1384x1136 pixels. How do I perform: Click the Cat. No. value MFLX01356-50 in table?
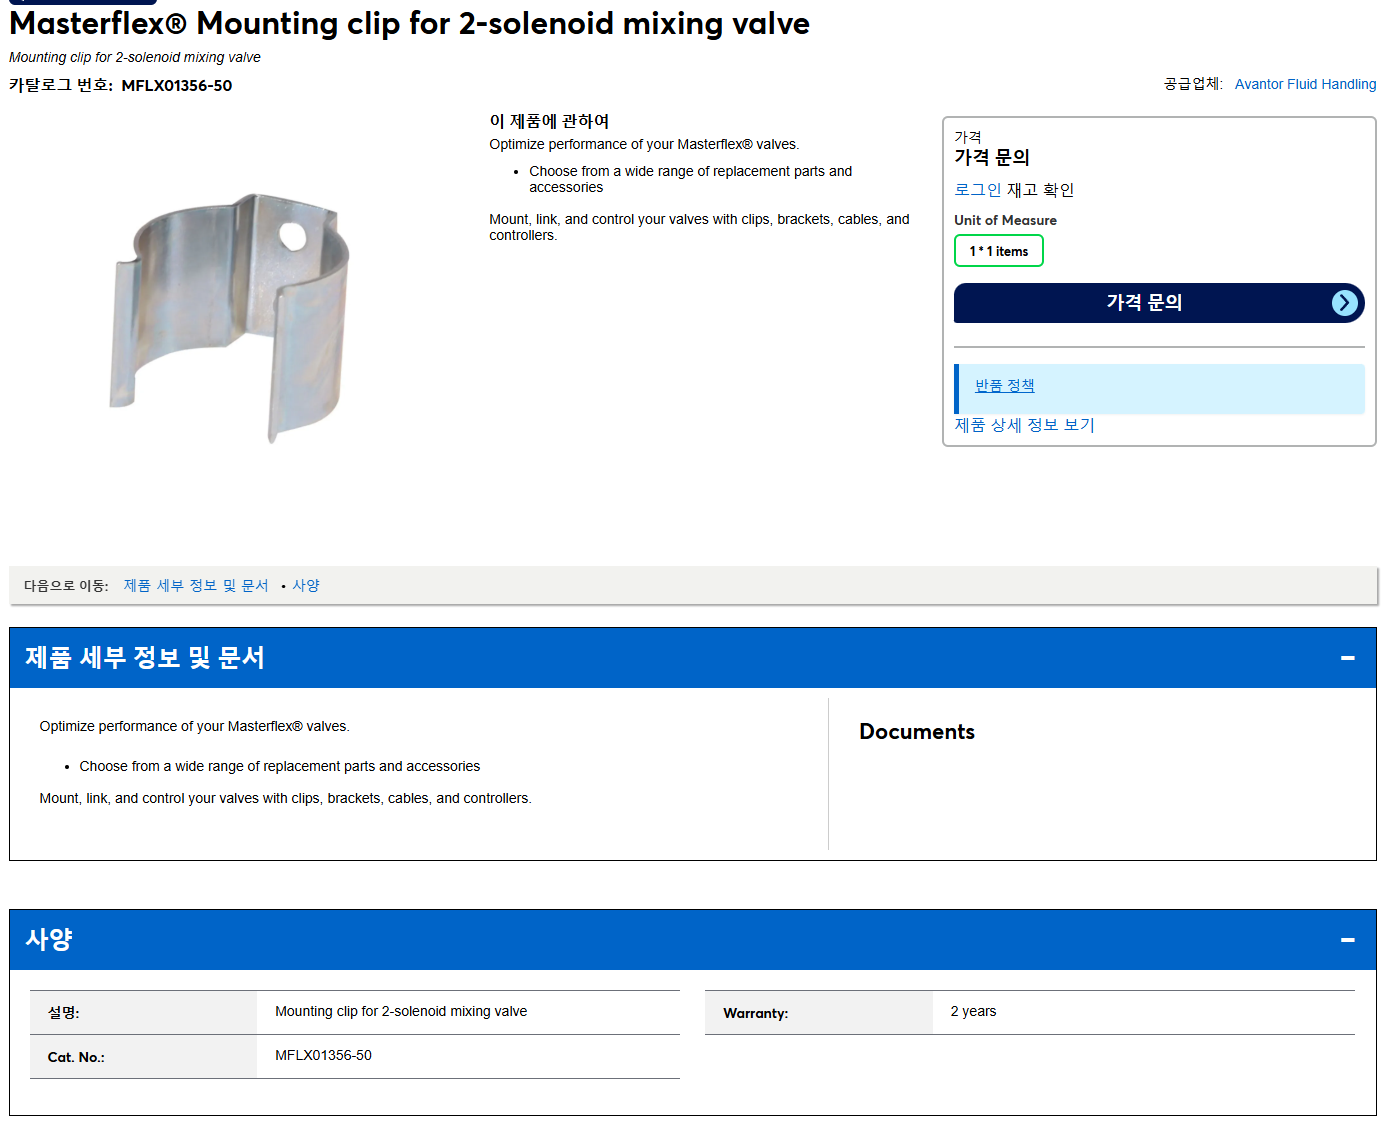click(x=323, y=1056)
